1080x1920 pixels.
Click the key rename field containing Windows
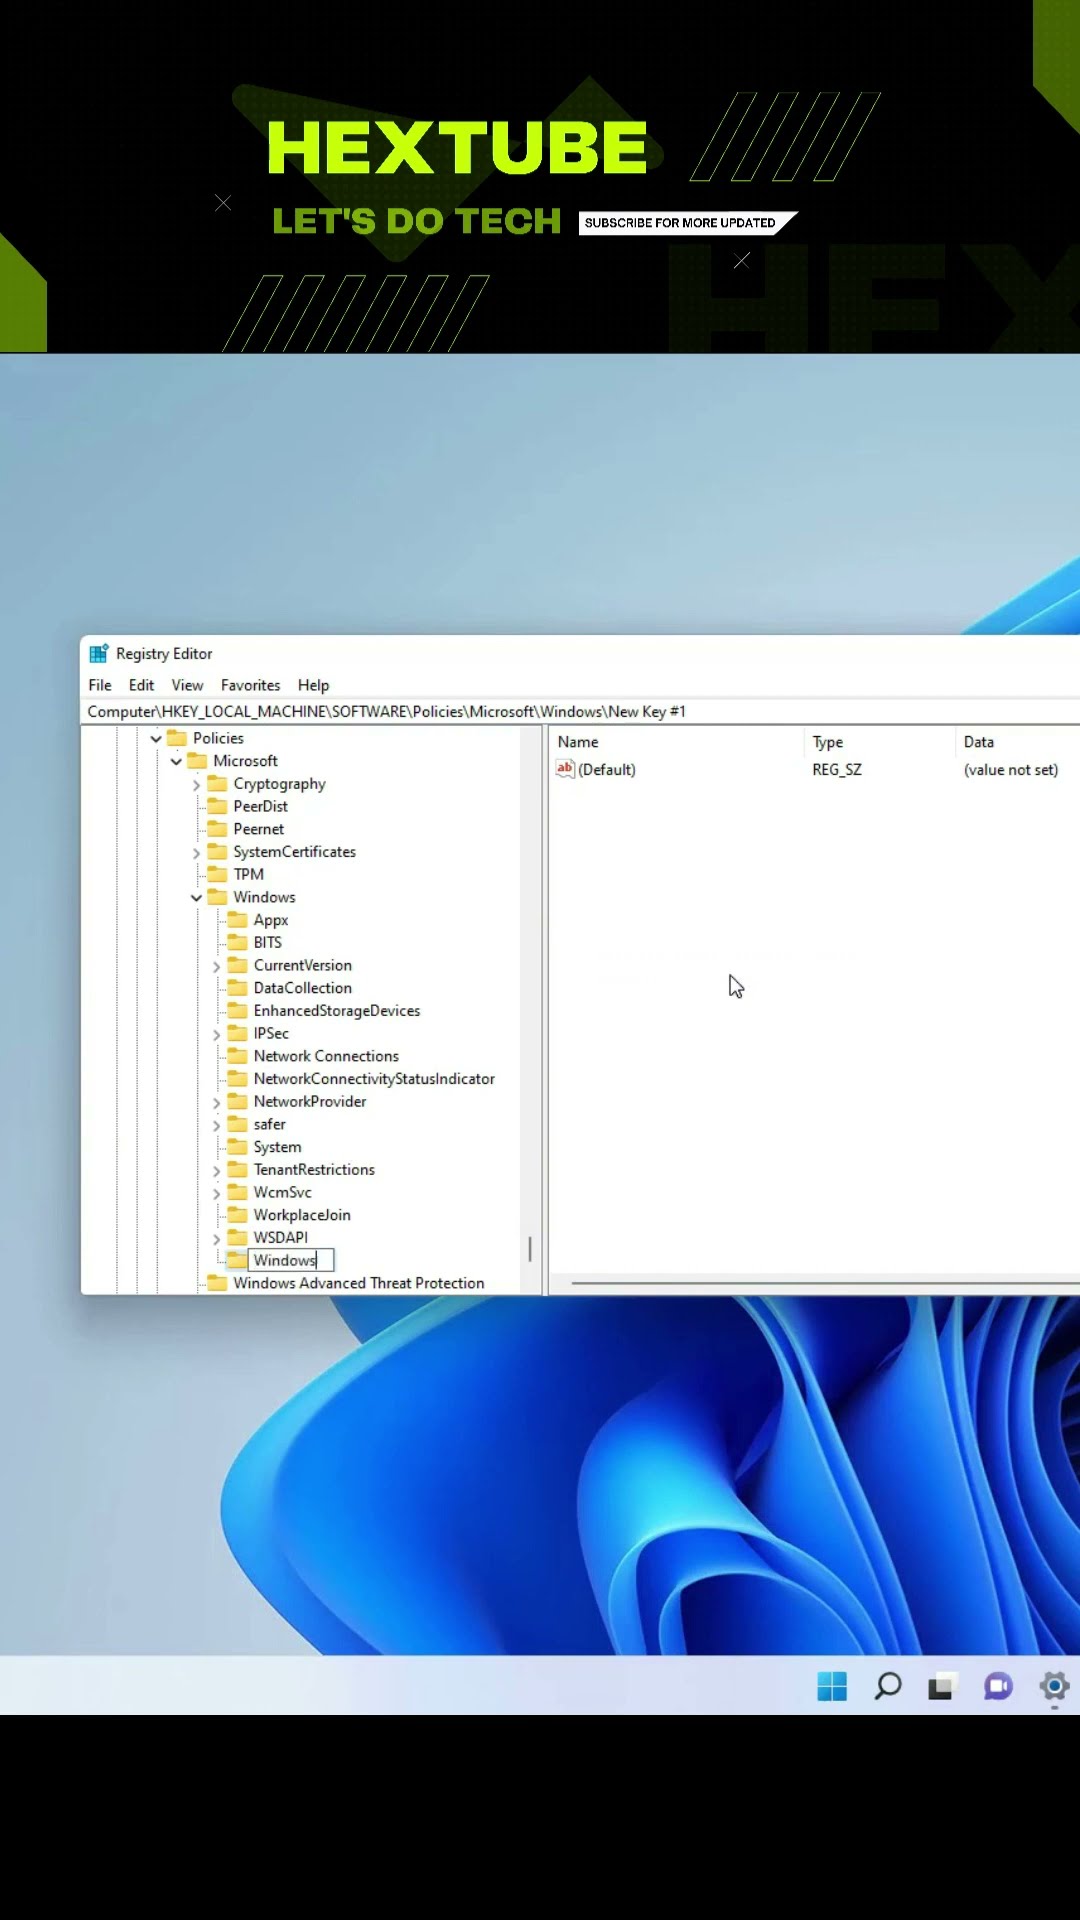click(x=291, y=1260)
